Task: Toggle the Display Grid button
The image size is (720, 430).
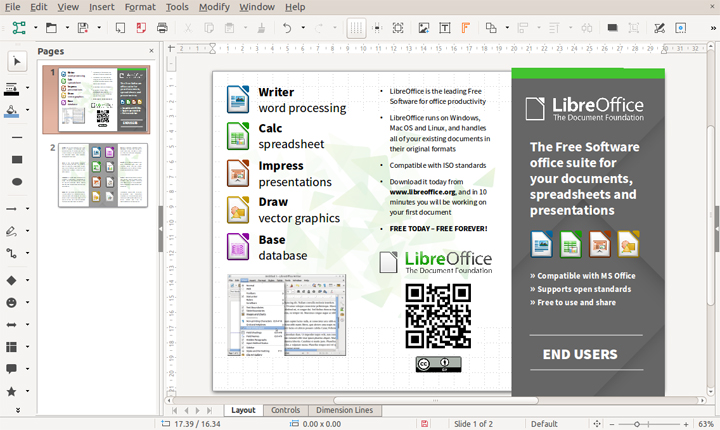Action: [x=356, y=28]
